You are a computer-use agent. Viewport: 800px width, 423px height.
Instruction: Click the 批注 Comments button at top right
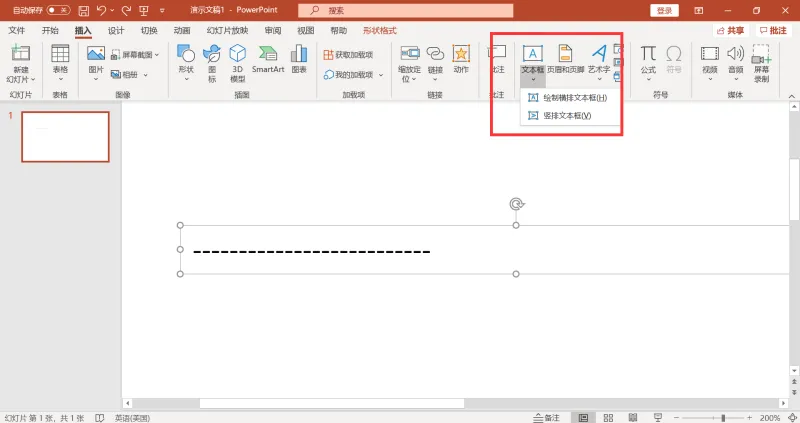click(x=773, y=31)
